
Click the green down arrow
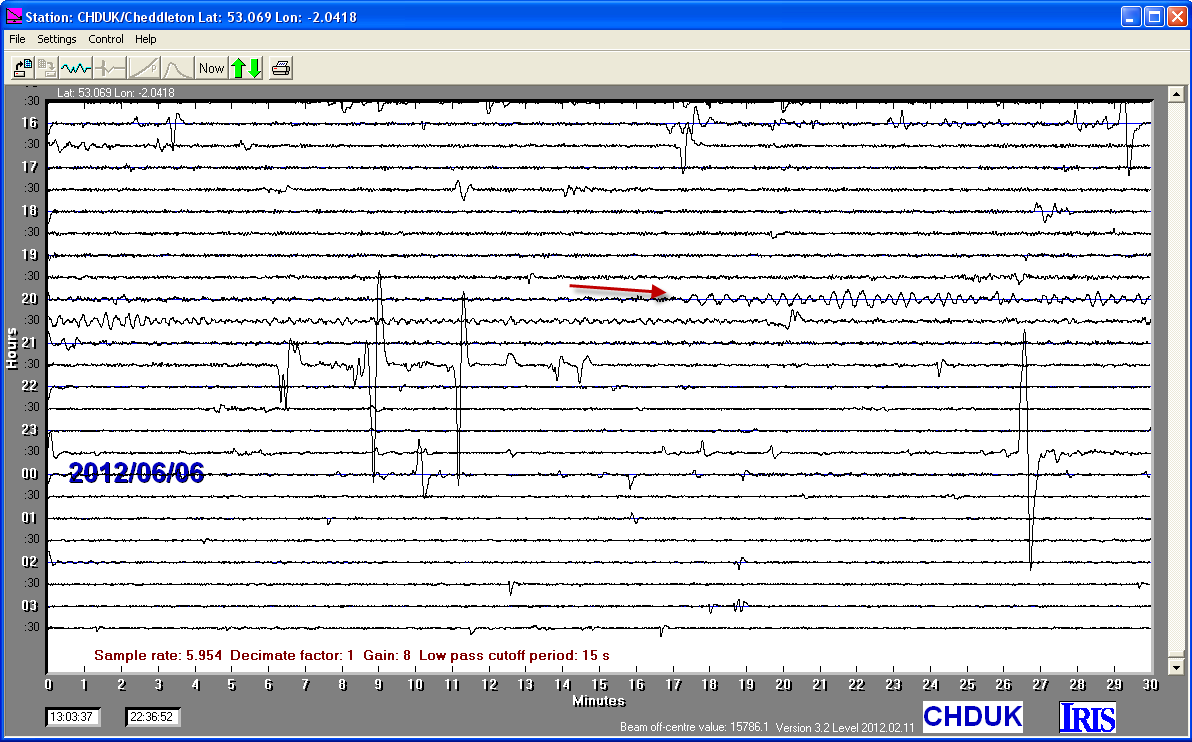[255, 68]
